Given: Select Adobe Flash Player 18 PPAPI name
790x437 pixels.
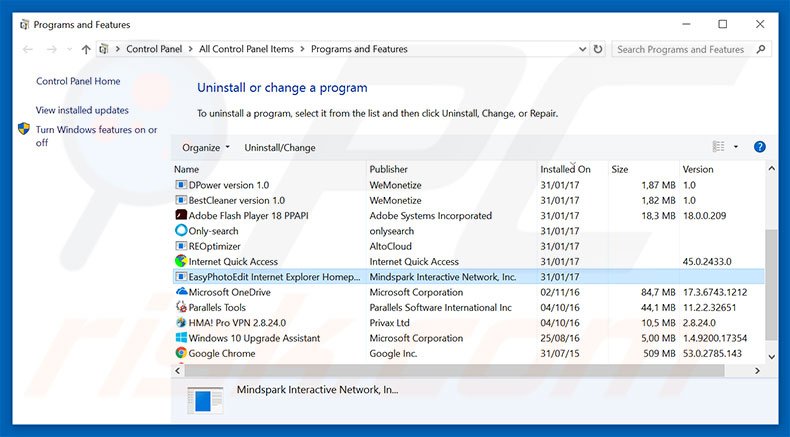Looking at the screenshot, I should 248,216.
